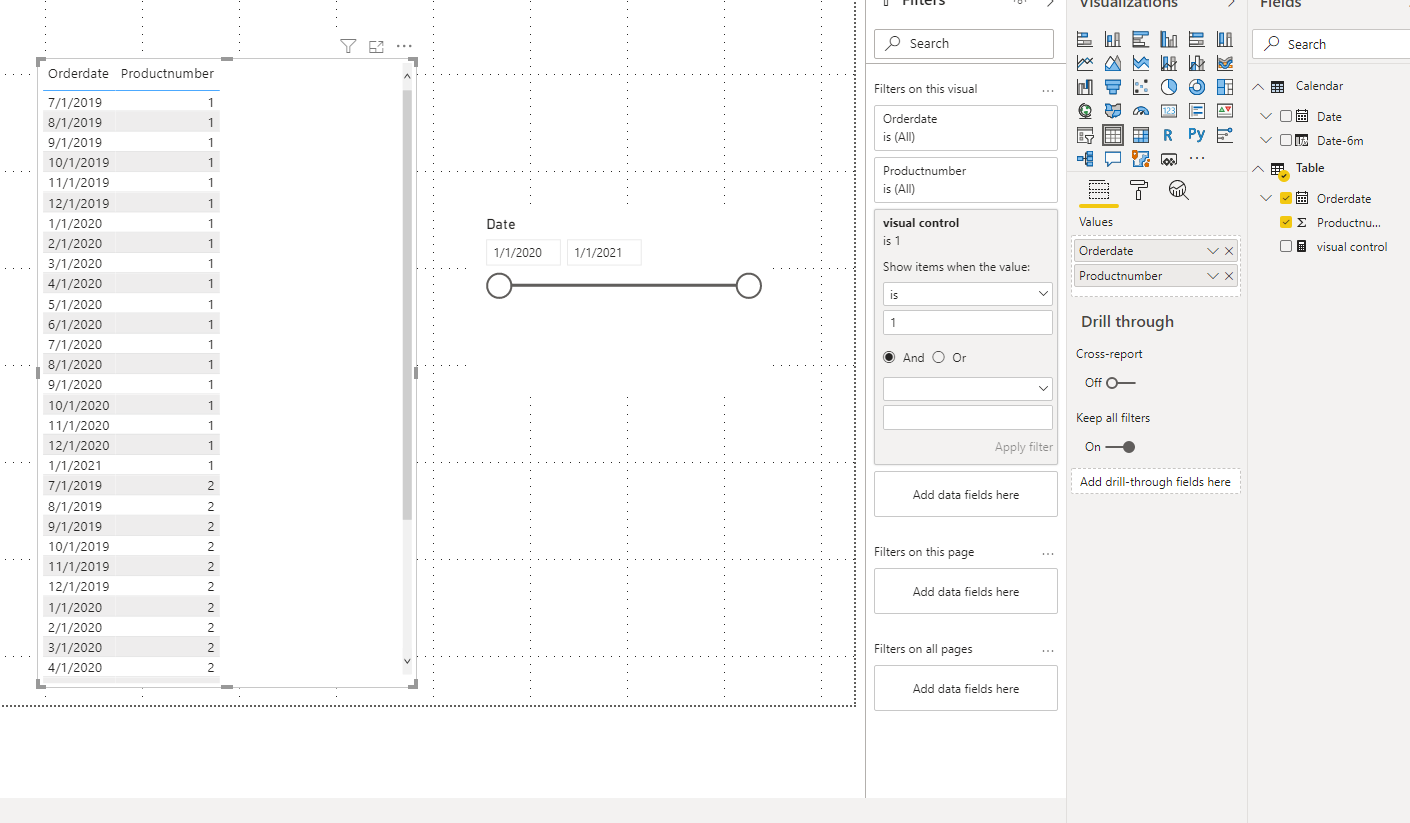This screenshot has width=1410, height=823.
Task: Add a Python visual
Action: 1197,135
